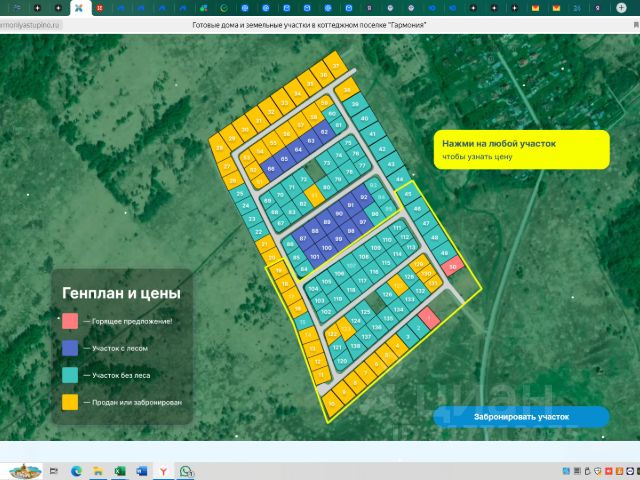Click the teal no-forest legend swatch
This screenshot has width=640, height=480.
click(x=69, y=375)
